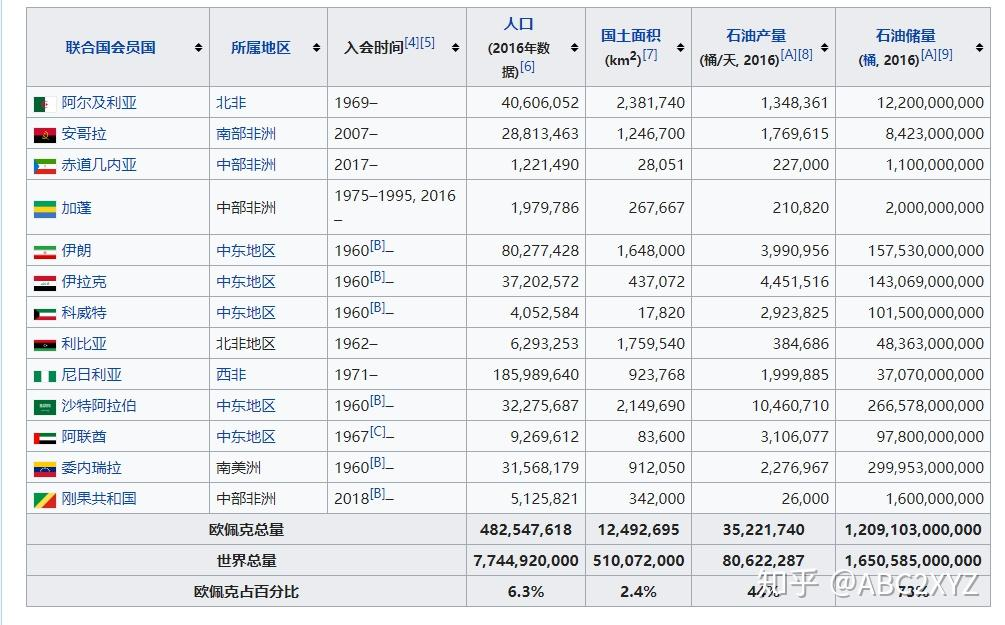The image size is (1005, 625).
Task: Open 北非 region link in Algeria row
Action: pyautogui.click(x=231, y=103)
